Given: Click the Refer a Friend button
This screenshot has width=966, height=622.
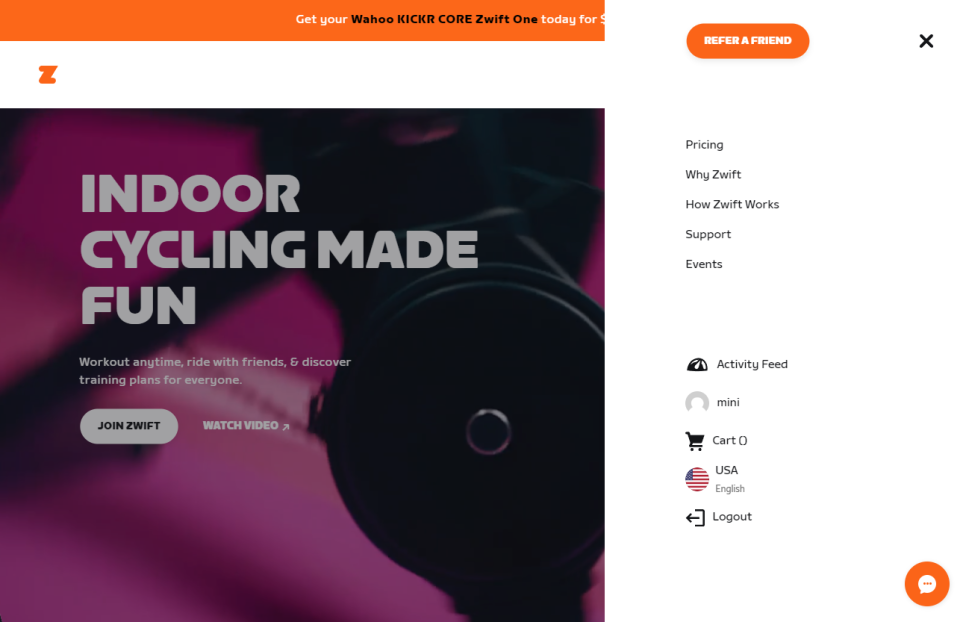Looking at the screenshot, I should click(x=748, y=41).
